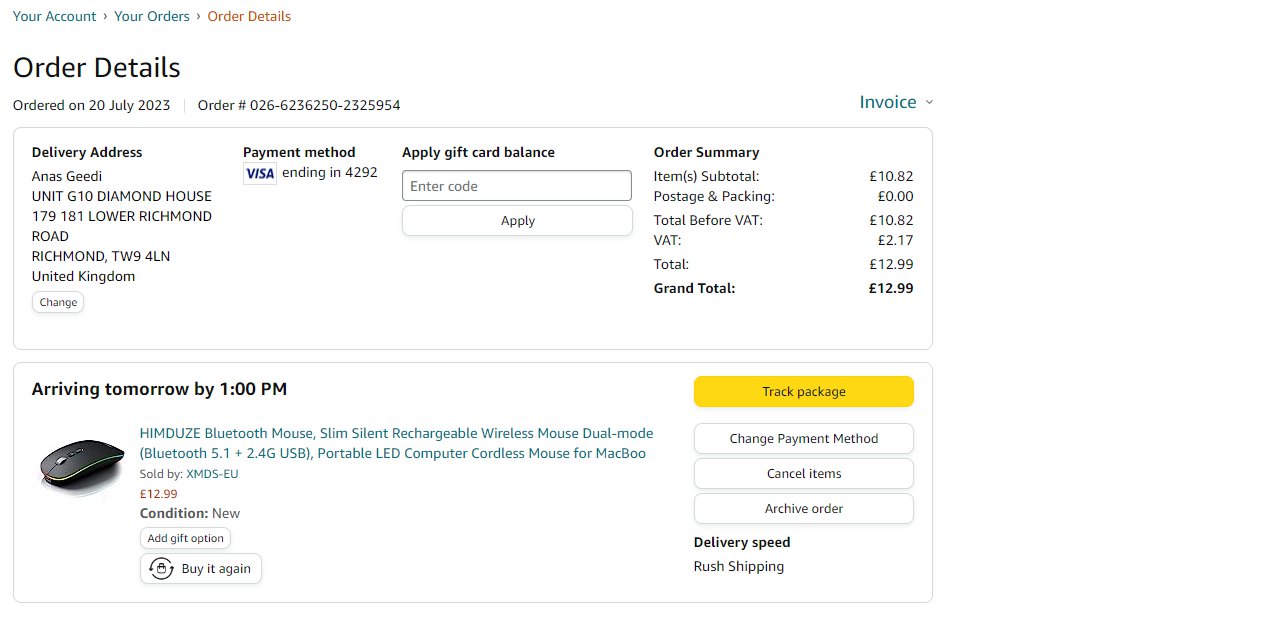Viewport: 1269px width, 618px height.
Task: Click the Order Details breadcrumb text
Action: click(249, 16)
